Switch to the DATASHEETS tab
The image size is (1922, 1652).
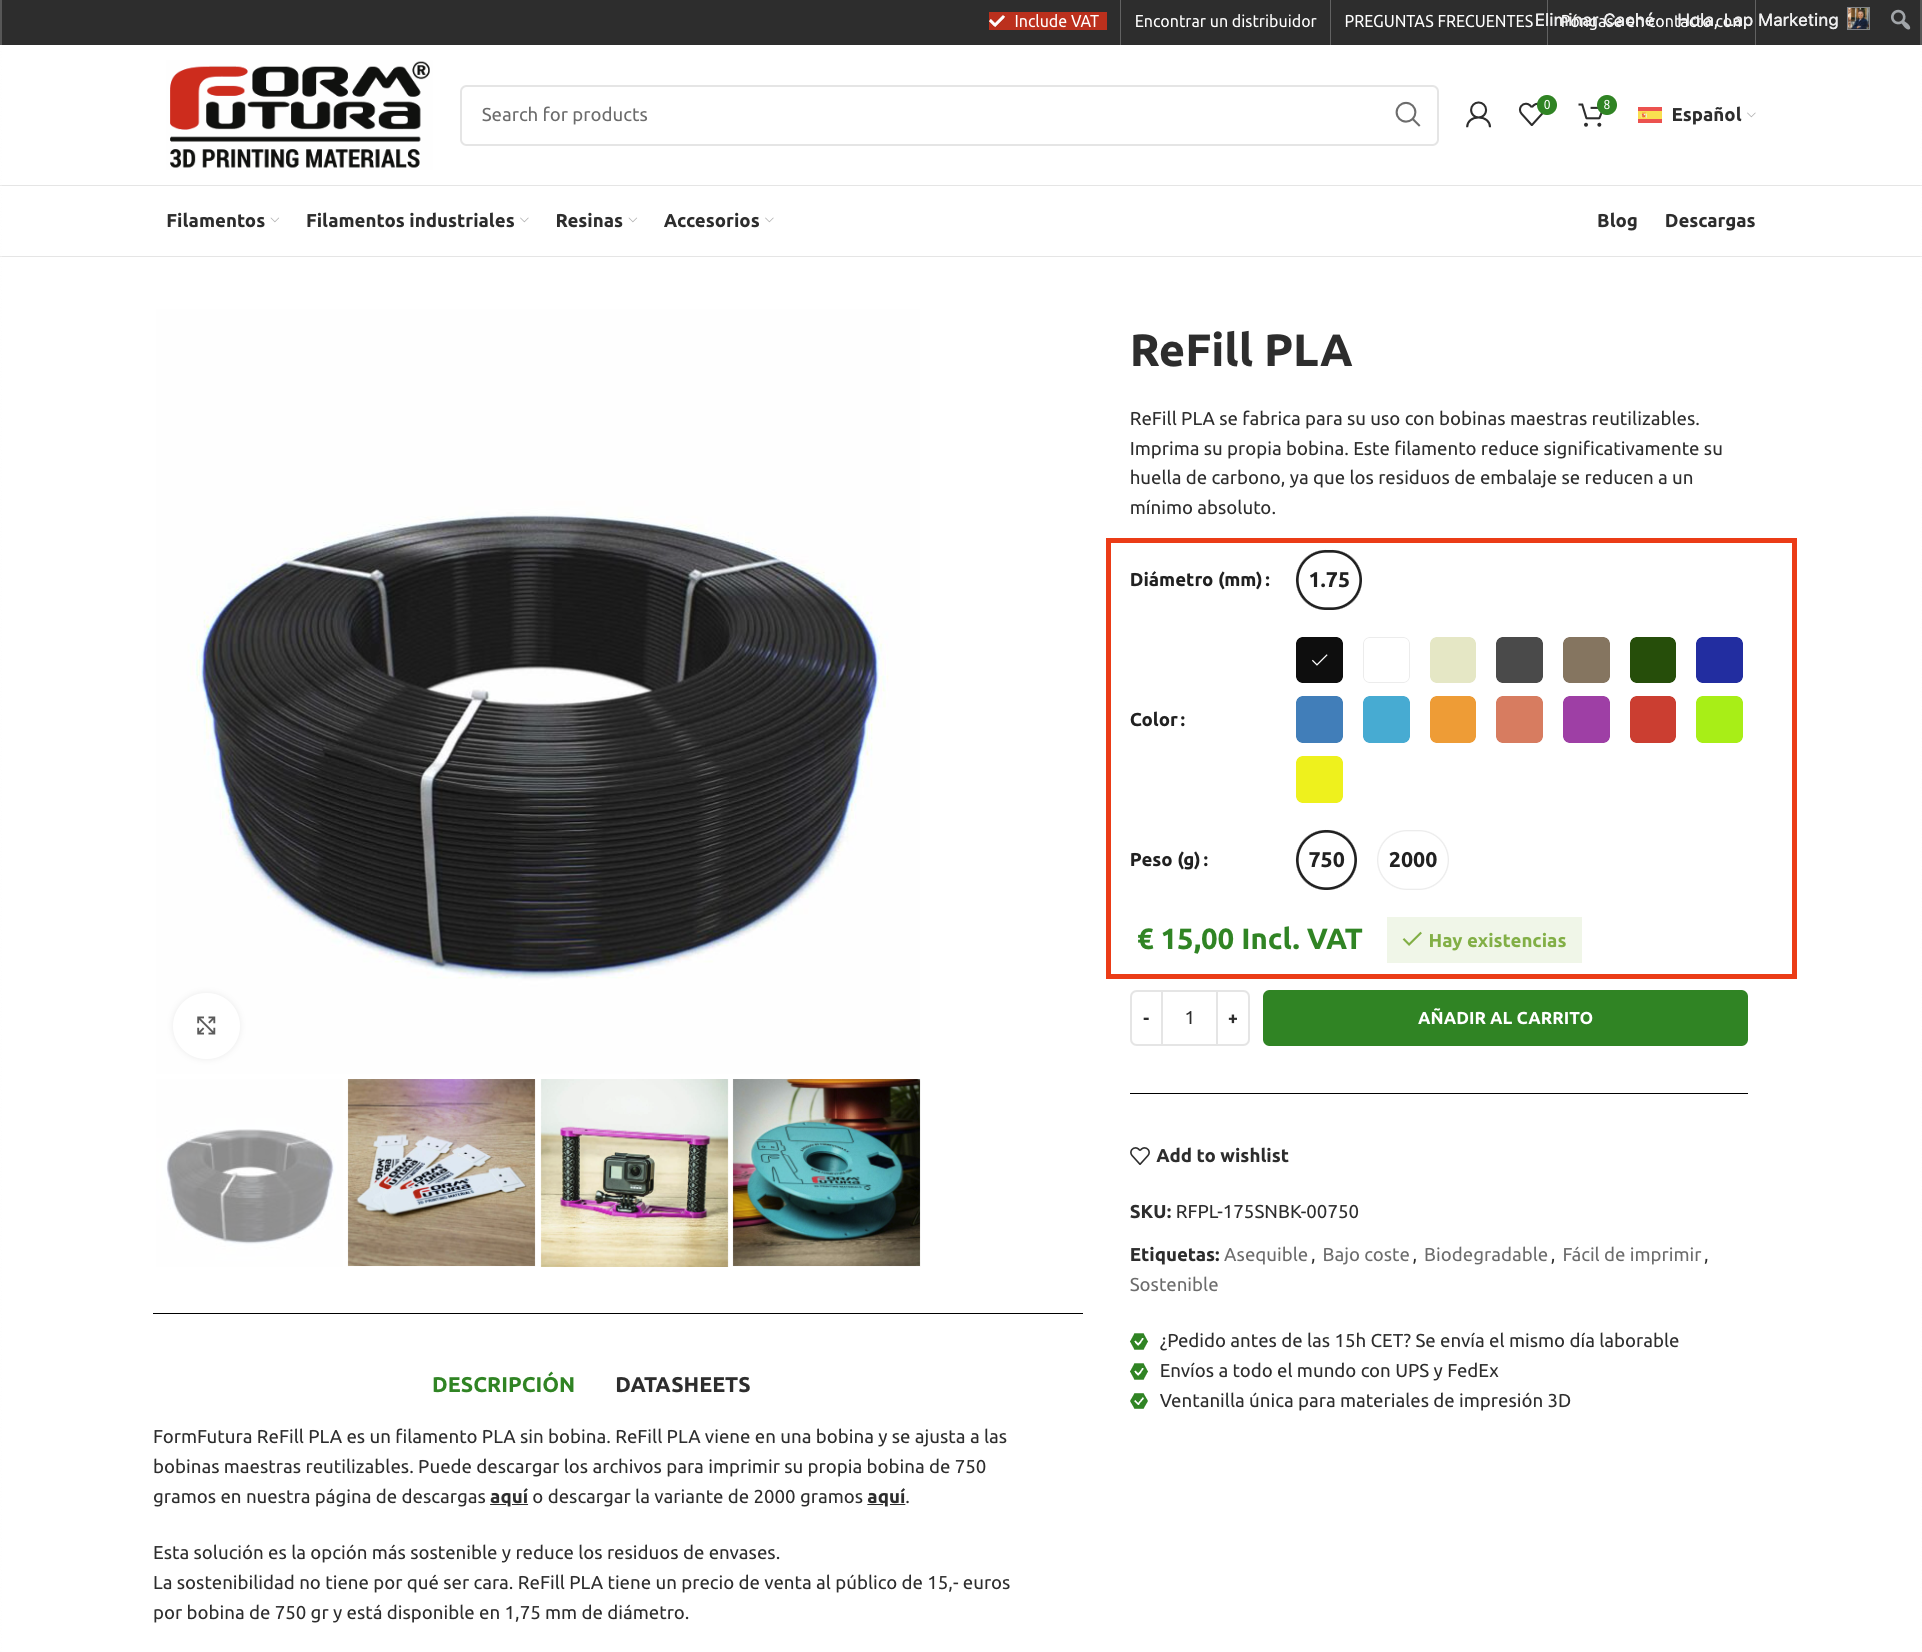683,1385
